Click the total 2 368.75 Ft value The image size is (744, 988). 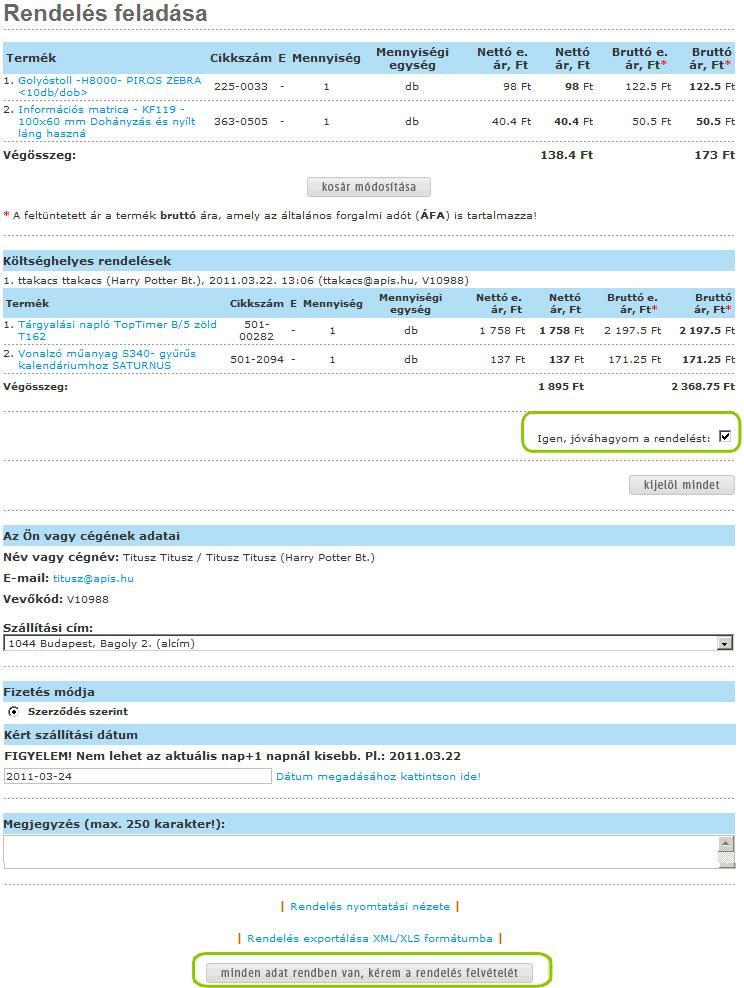coord(703,386)
